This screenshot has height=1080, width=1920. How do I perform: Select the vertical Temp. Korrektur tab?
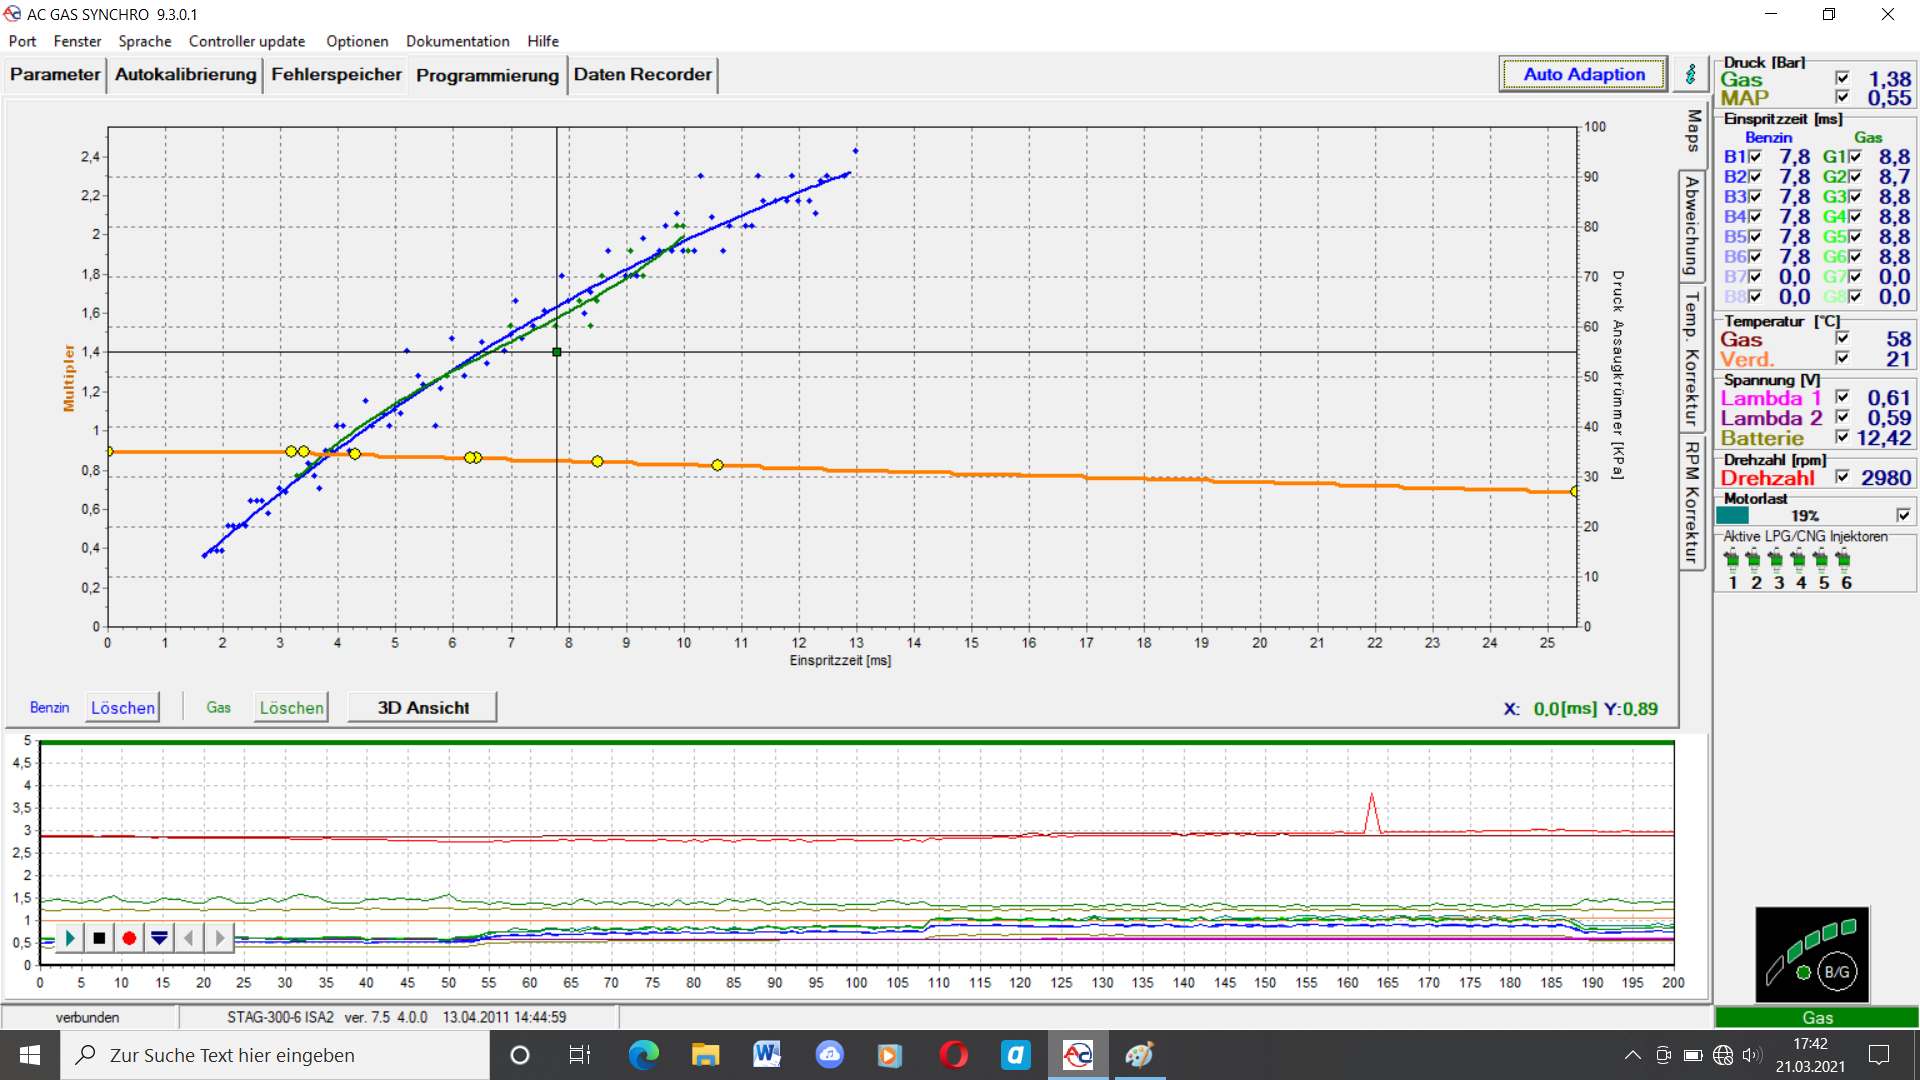1691,358
